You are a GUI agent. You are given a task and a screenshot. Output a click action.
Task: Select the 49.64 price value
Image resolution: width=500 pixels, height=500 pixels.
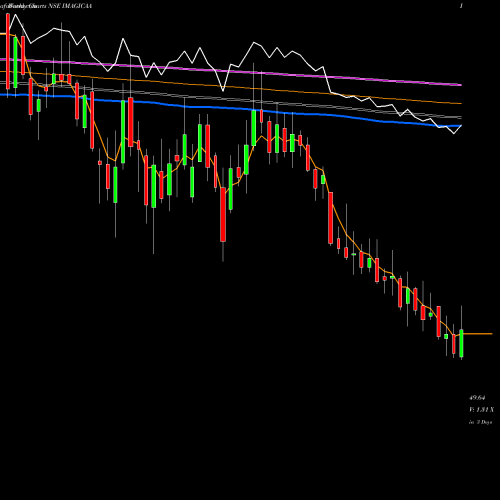477,398
